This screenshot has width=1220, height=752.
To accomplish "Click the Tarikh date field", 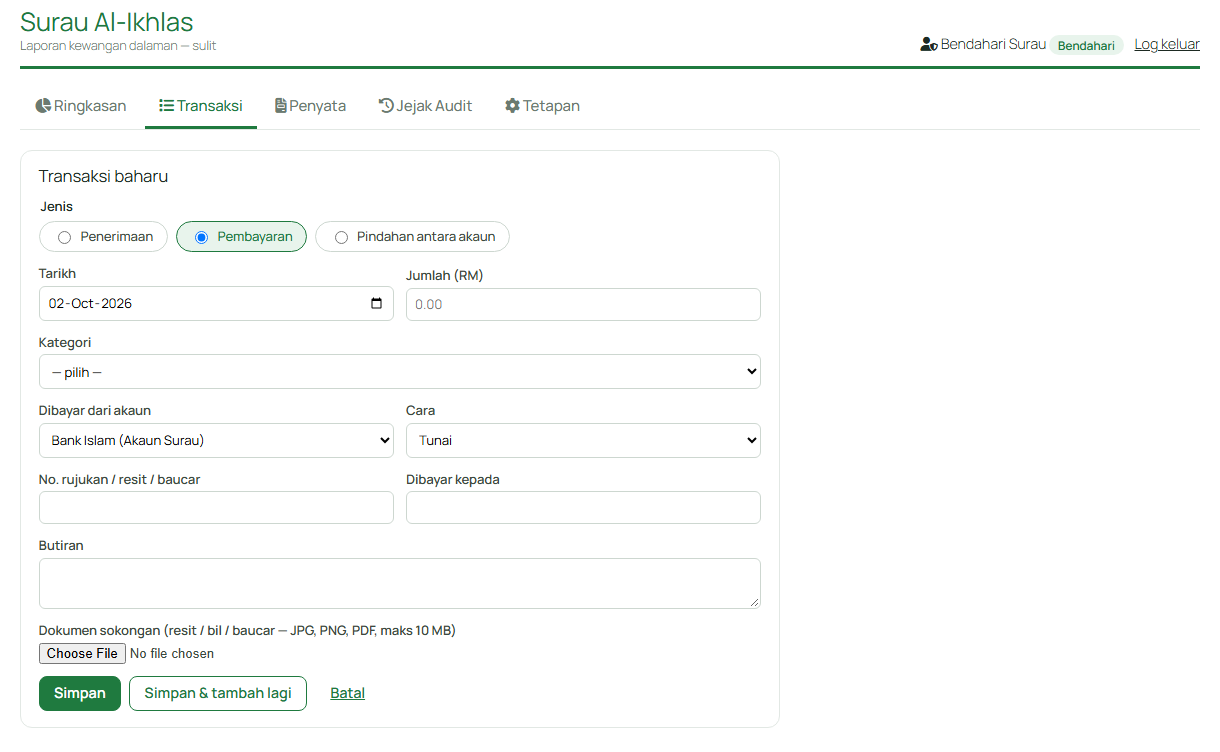I will (216, 303).
